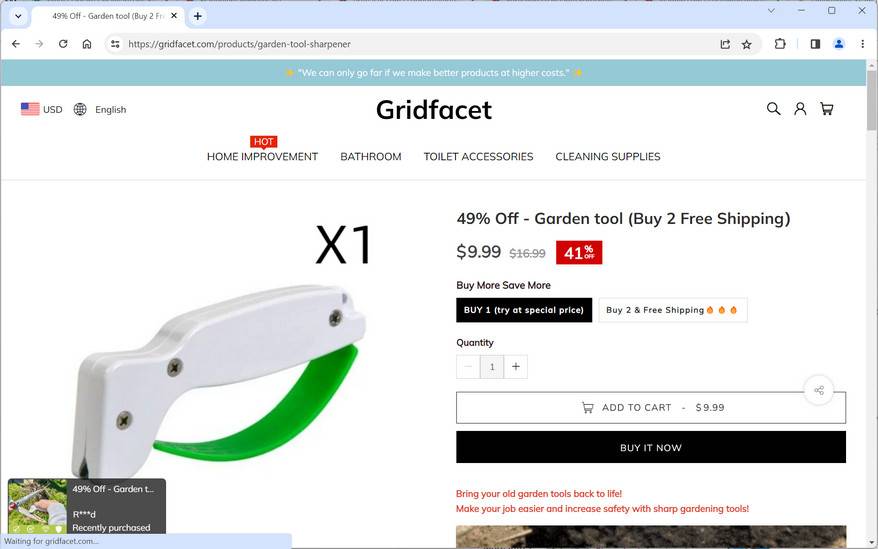Reload the page in the browser
878x549 pixels.
[x=63, y=44]
